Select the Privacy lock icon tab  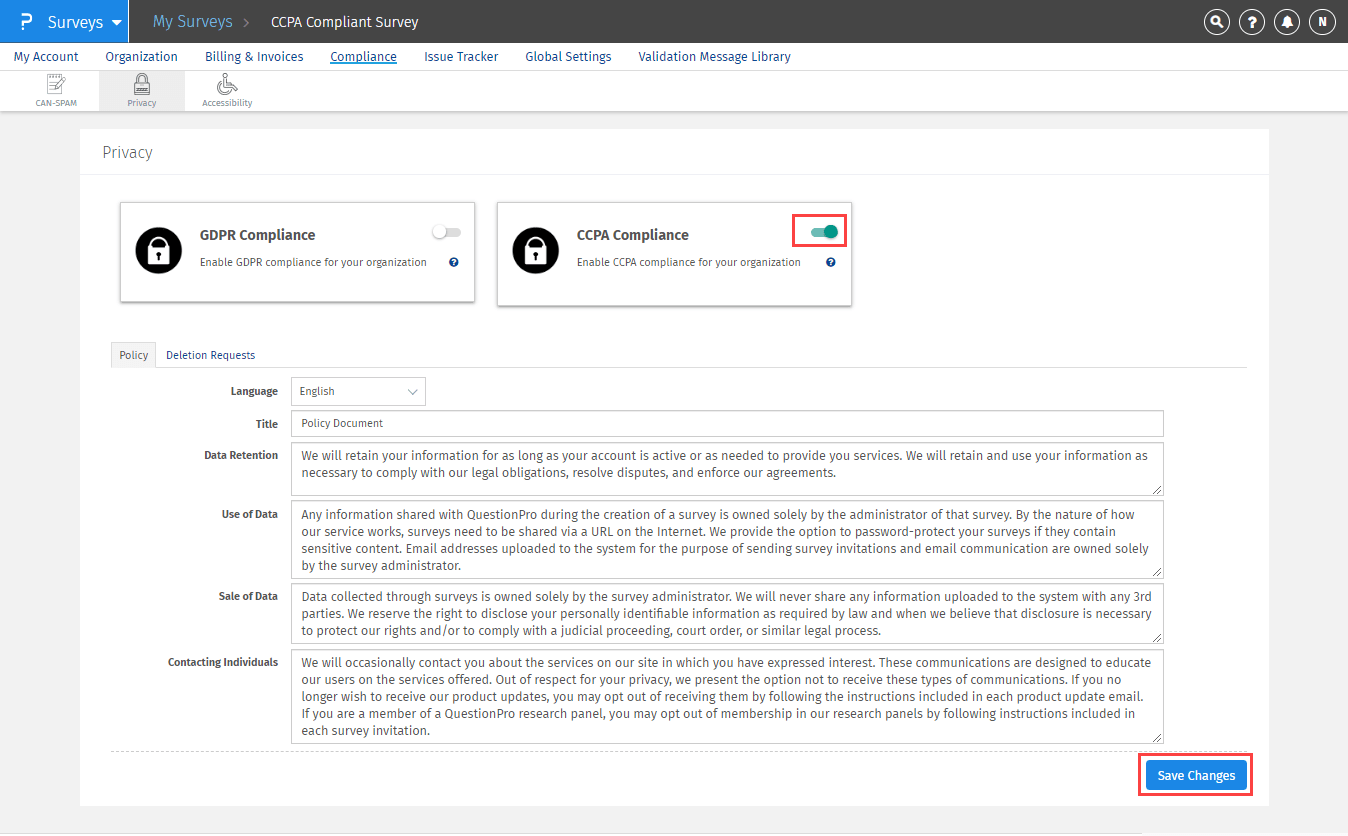pyautogui.click(x=142, y=90)
